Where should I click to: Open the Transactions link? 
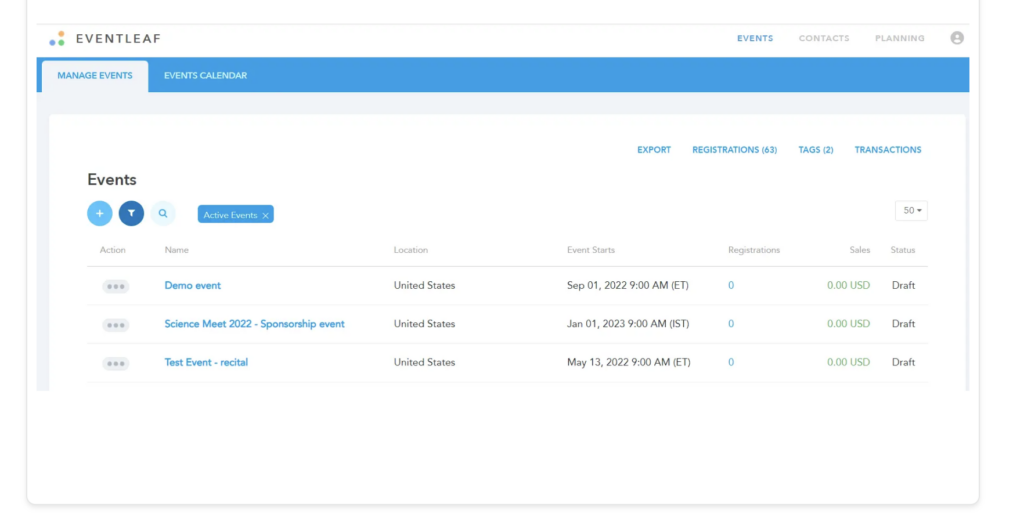click(x=887, y=150)
